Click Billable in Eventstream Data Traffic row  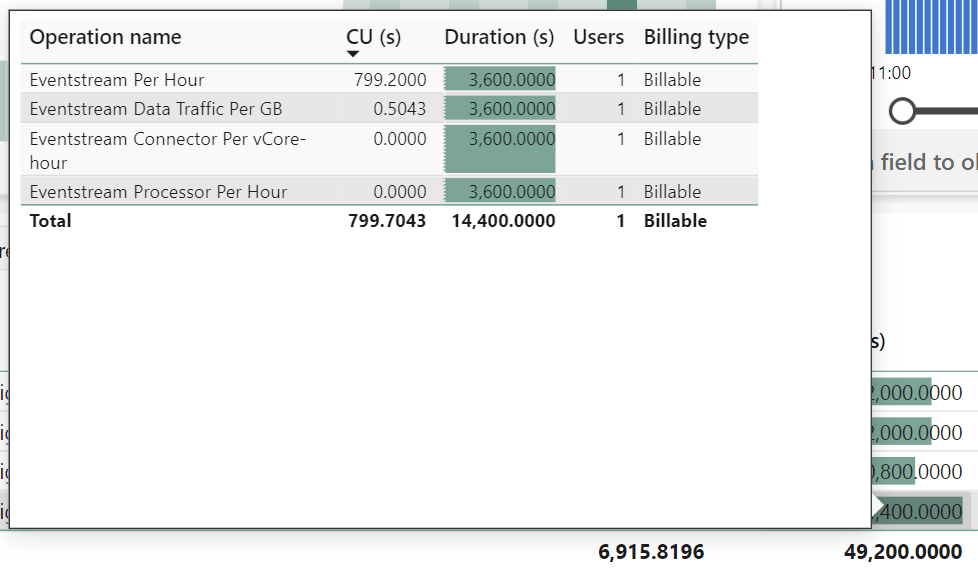coord(672,109)
